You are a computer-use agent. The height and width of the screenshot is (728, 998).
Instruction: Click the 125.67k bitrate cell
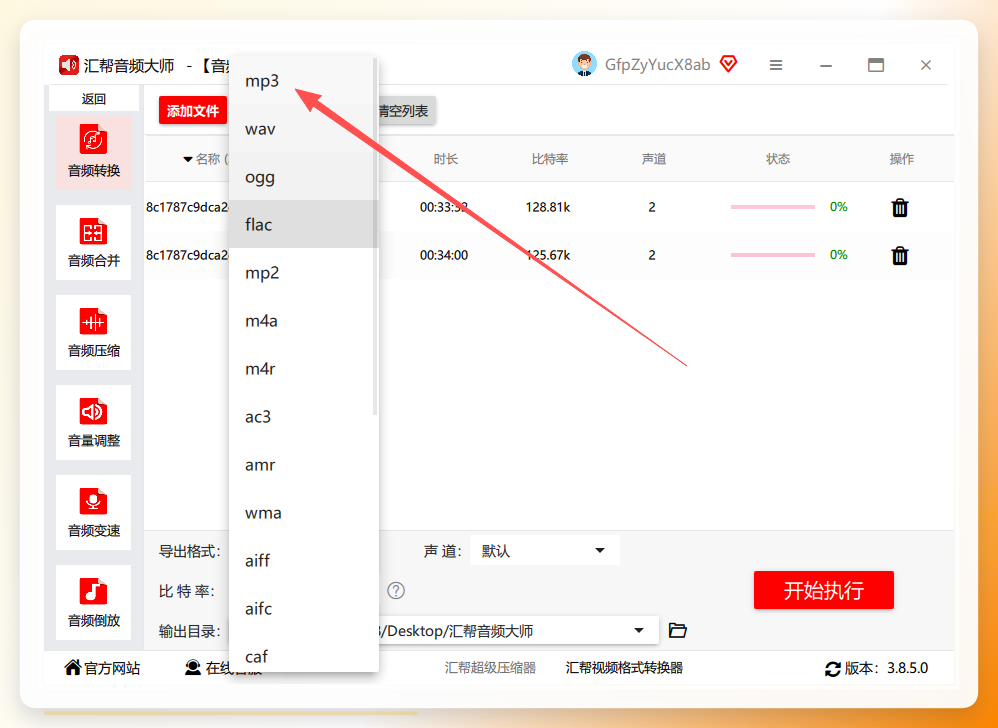pos(548,255)
